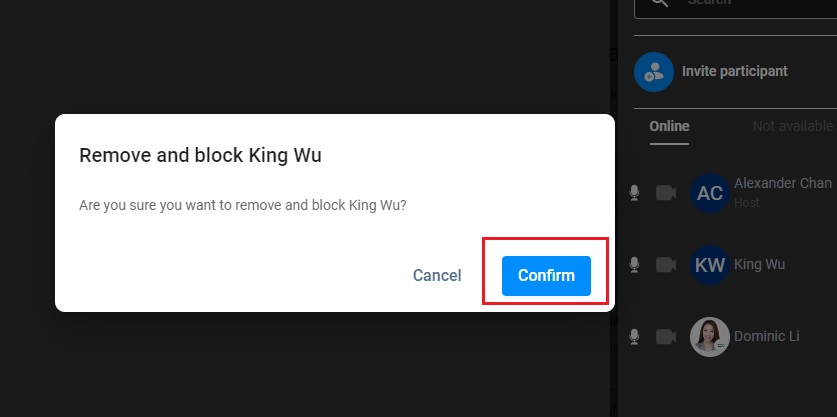Toggle Alexander Chan's camera icon
837x417 pixels.
[x=666, y=193]
